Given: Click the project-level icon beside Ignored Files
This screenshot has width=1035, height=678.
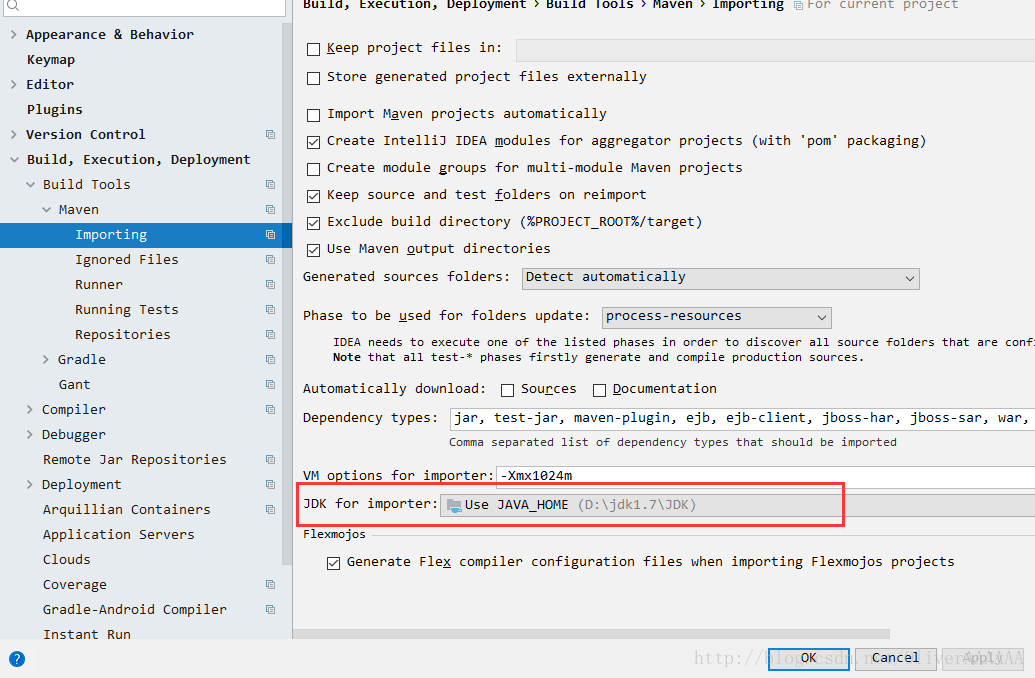Looking at the screenshot, I should pyautogui.click(x=270, y=260).
